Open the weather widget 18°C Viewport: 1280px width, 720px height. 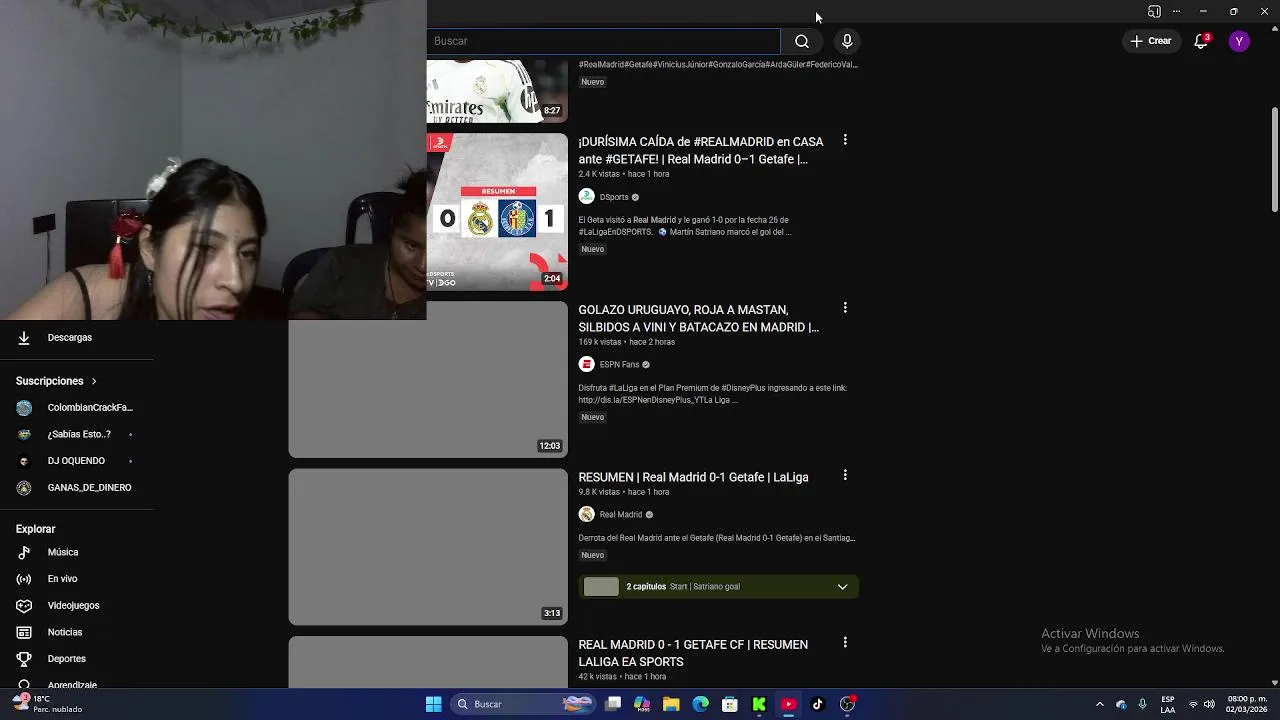(x=46, y=704)
